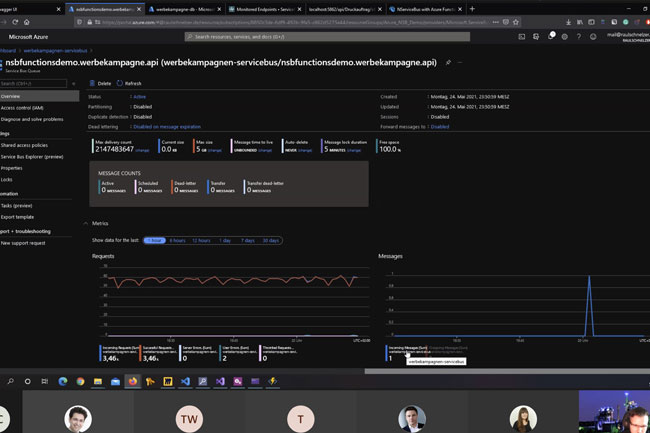Select the 12 hours time range
The width and height of the screenshot is (650, 433).
(x=201, y=240)
